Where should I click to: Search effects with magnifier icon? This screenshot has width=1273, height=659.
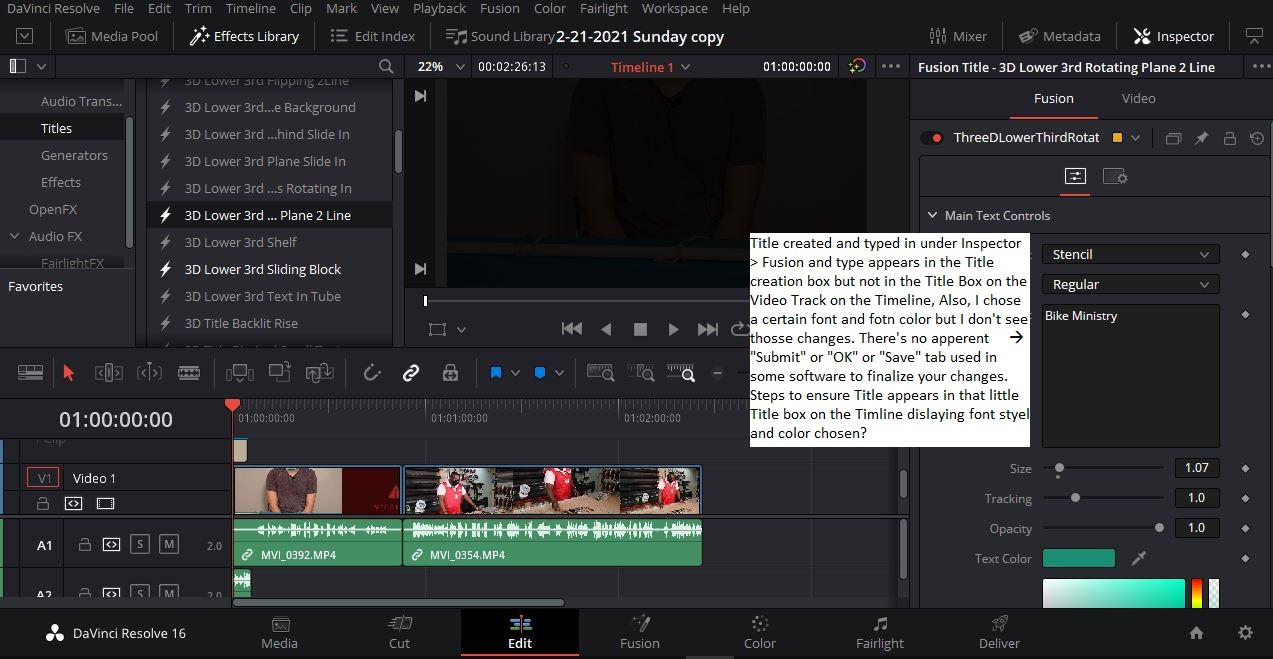coord(386,67)
